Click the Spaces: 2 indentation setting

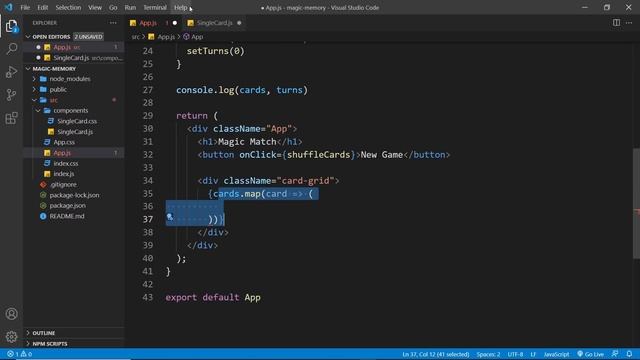tap(488, 354)
